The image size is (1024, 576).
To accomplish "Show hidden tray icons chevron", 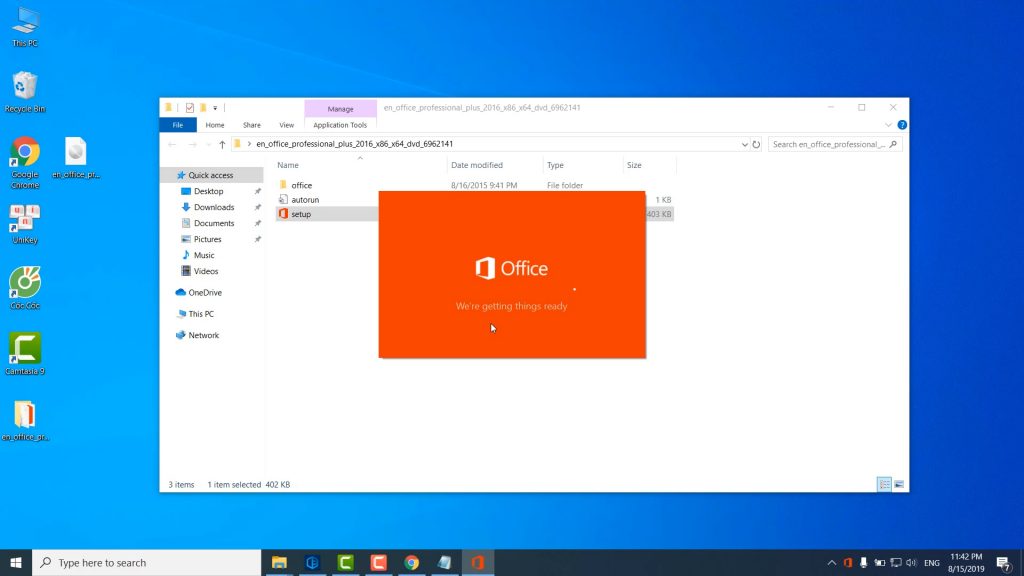I will point(831,562).
